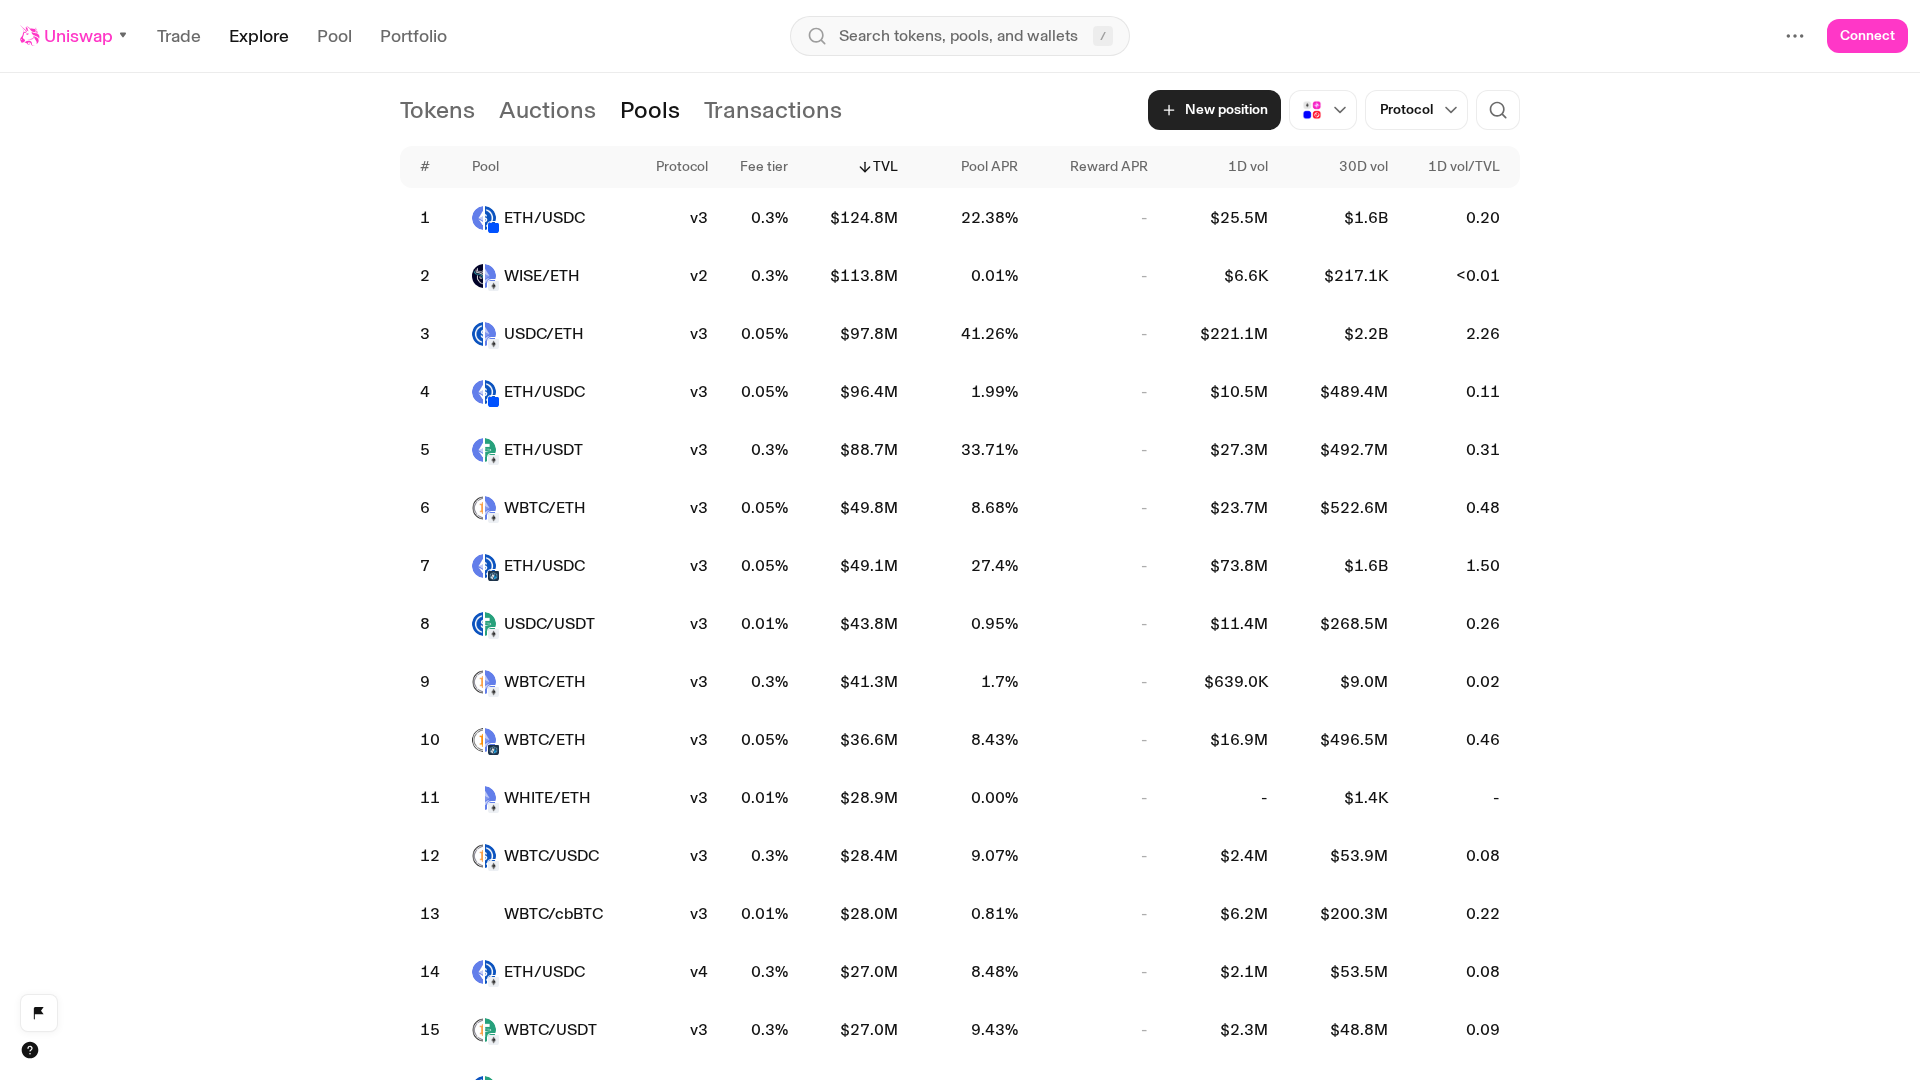Click the descending sort arrow beside TVL

pyautogui.click(x=865, y=167)
